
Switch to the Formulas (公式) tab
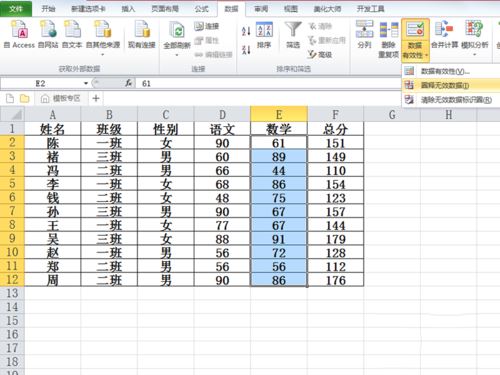(201, 9)
